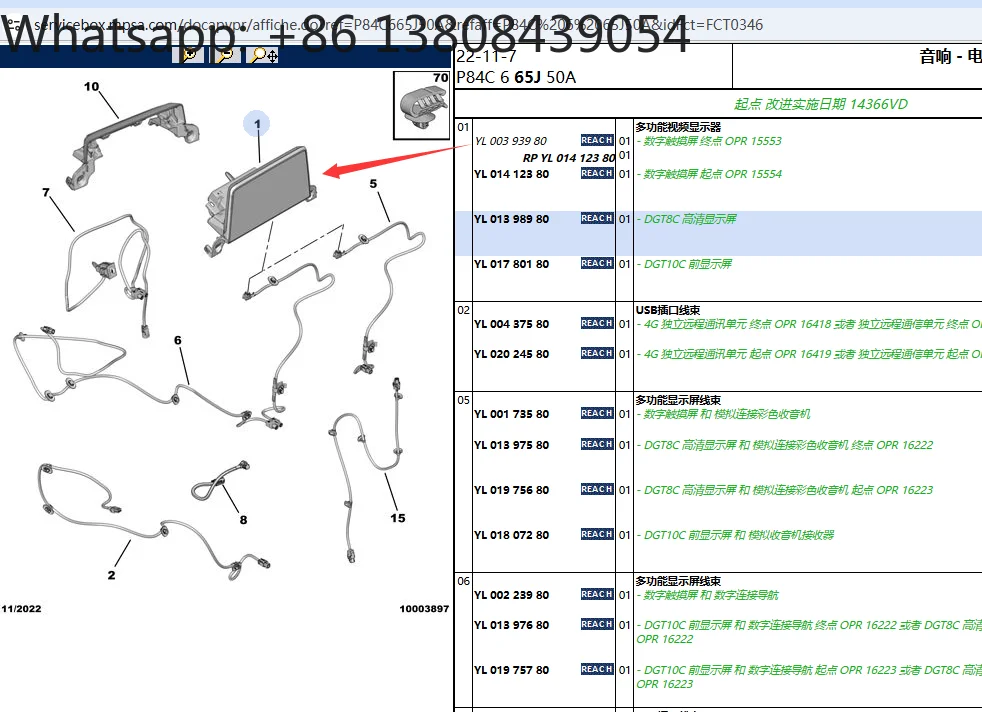Click the zoom in magnifier icon
The height and width of the screenshot is (712, 982).
(x=188, y=55)
